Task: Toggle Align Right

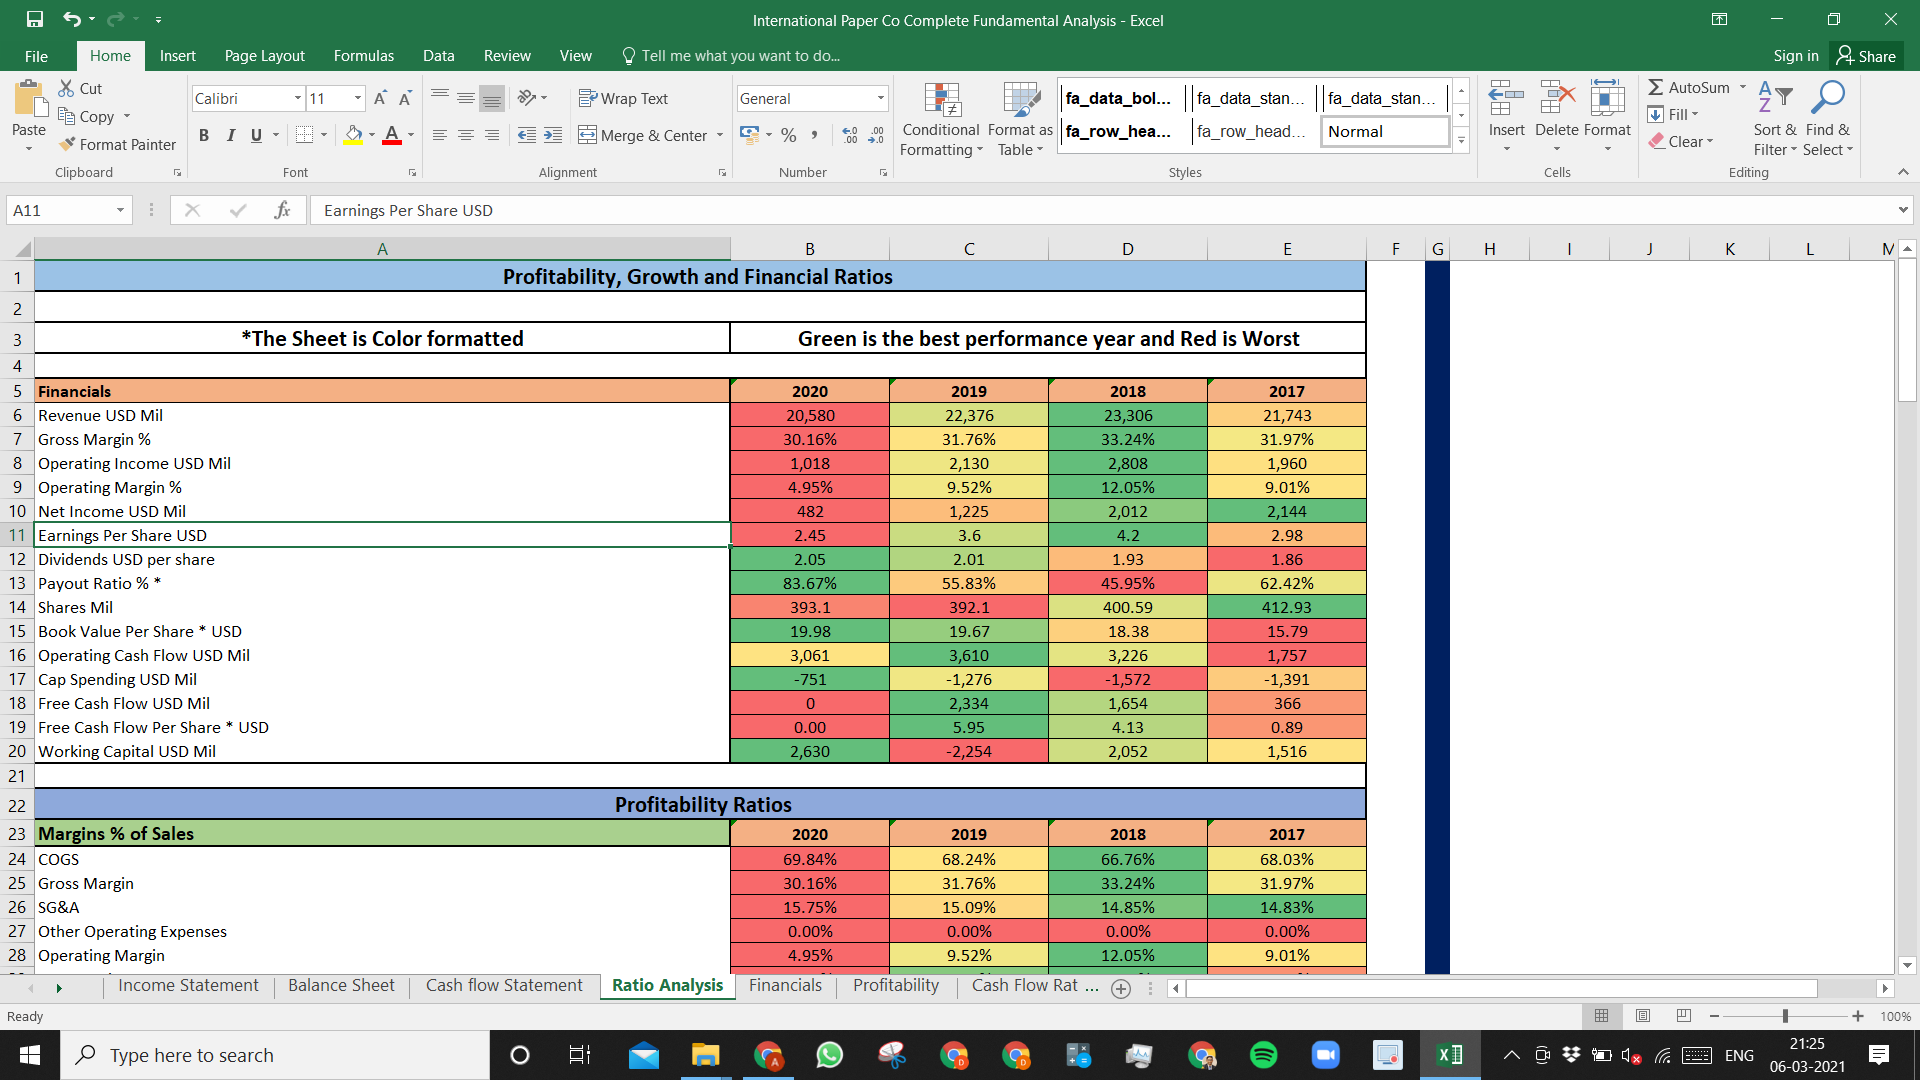Action: coord(491,135)
